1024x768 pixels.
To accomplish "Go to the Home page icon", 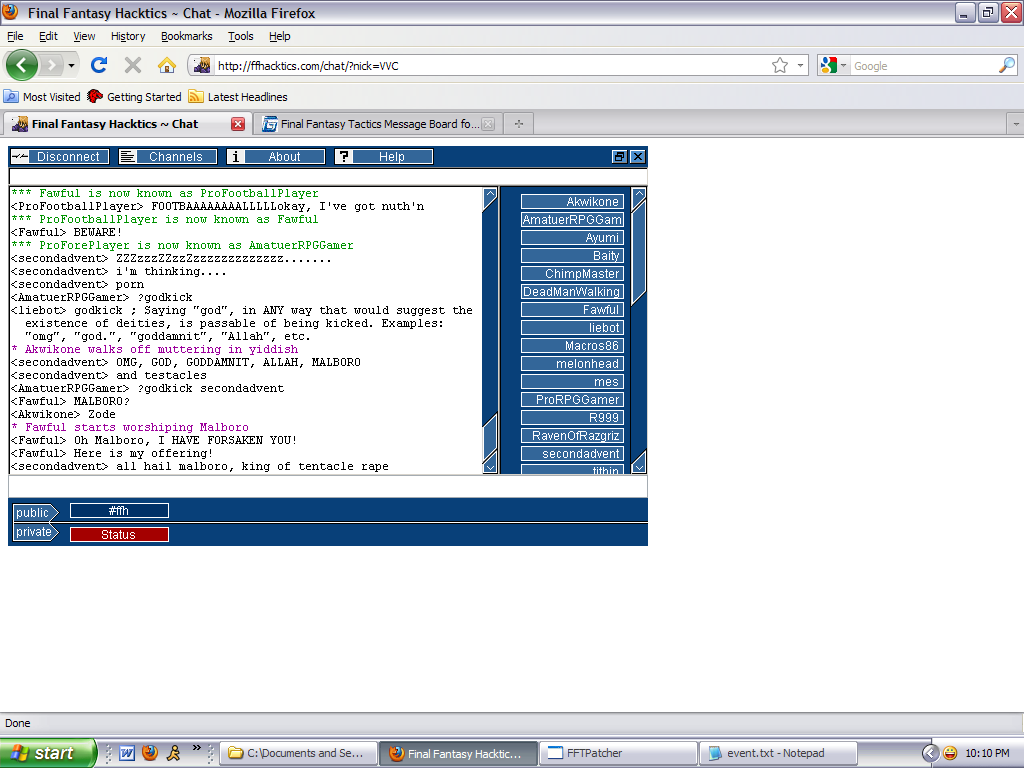I will [x=167, y=65].
